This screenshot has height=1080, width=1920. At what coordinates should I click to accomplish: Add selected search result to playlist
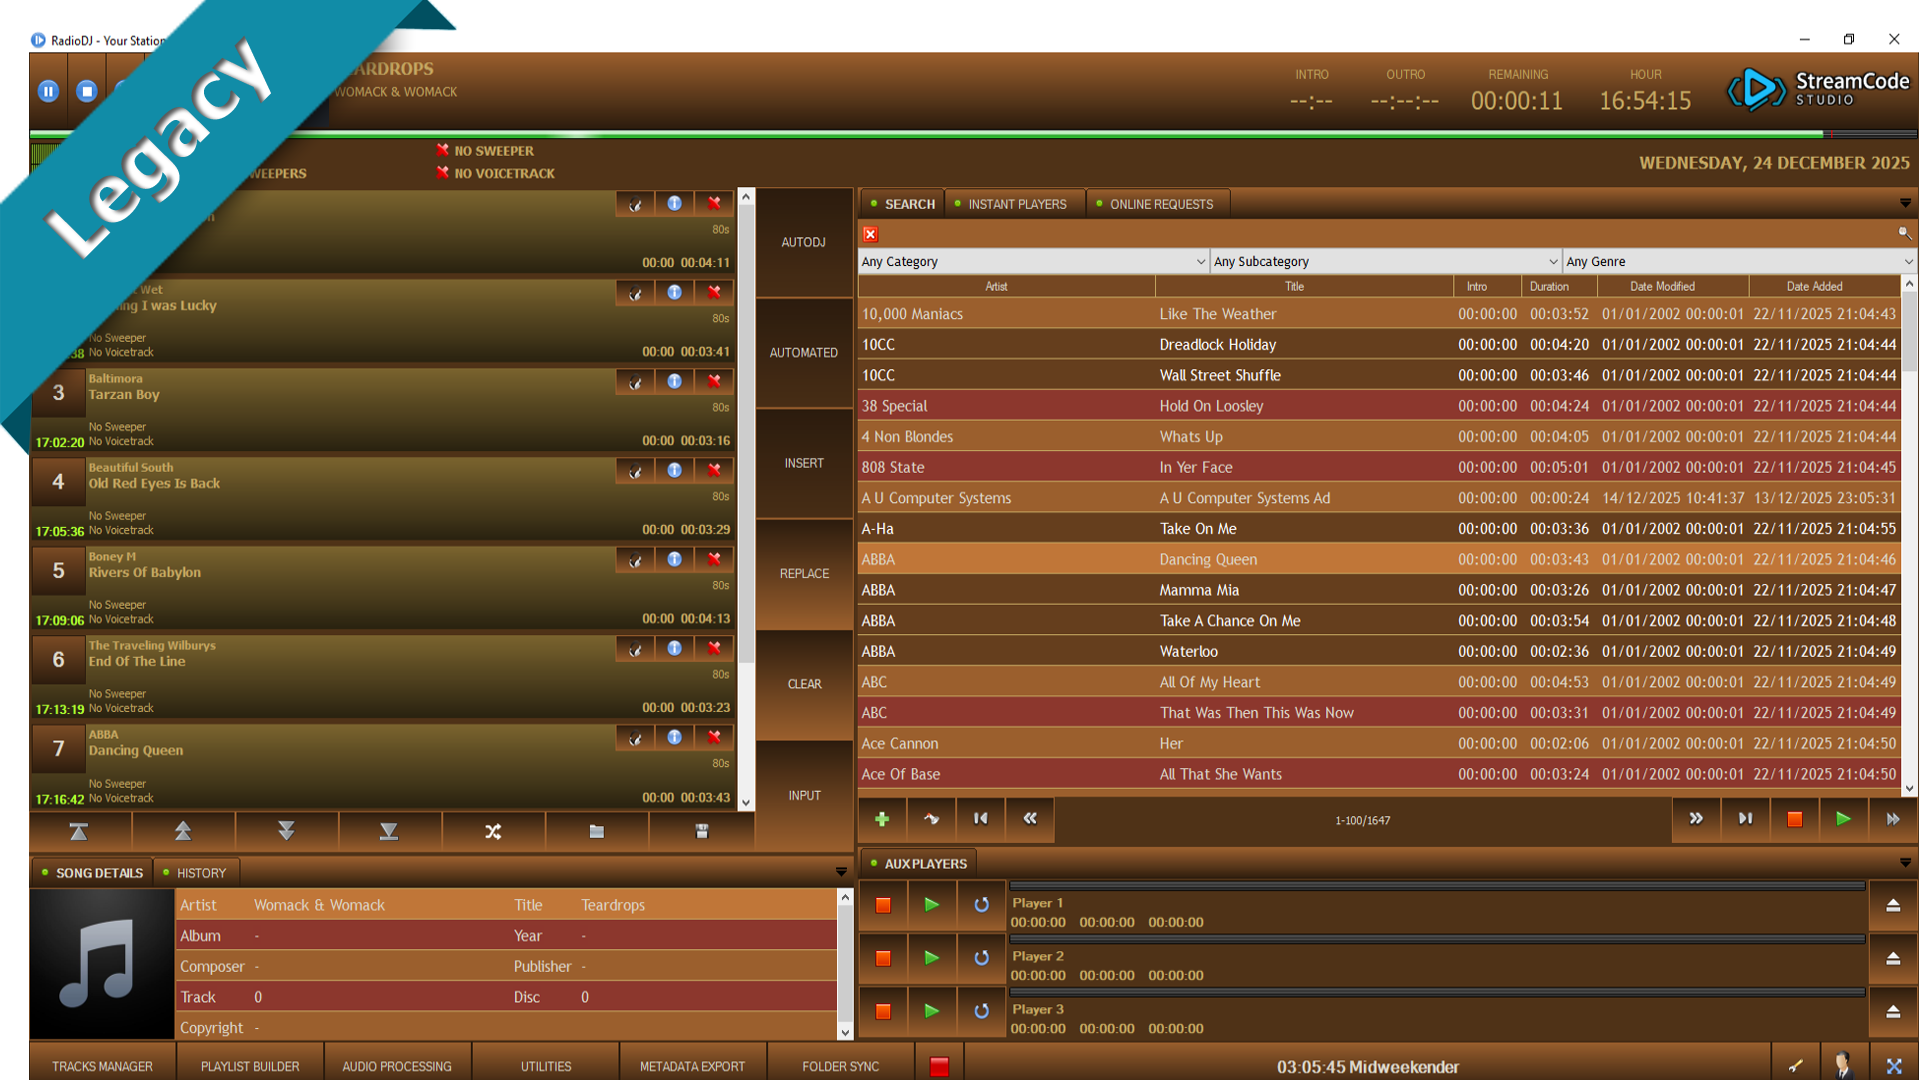(882, 819)
